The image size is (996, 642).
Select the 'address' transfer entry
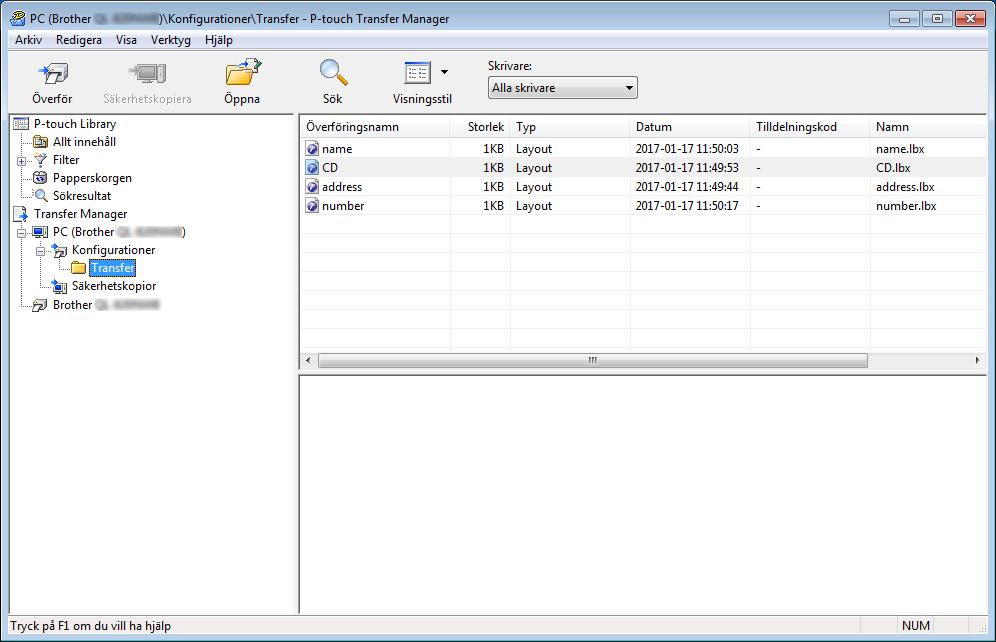coord(342,187)
